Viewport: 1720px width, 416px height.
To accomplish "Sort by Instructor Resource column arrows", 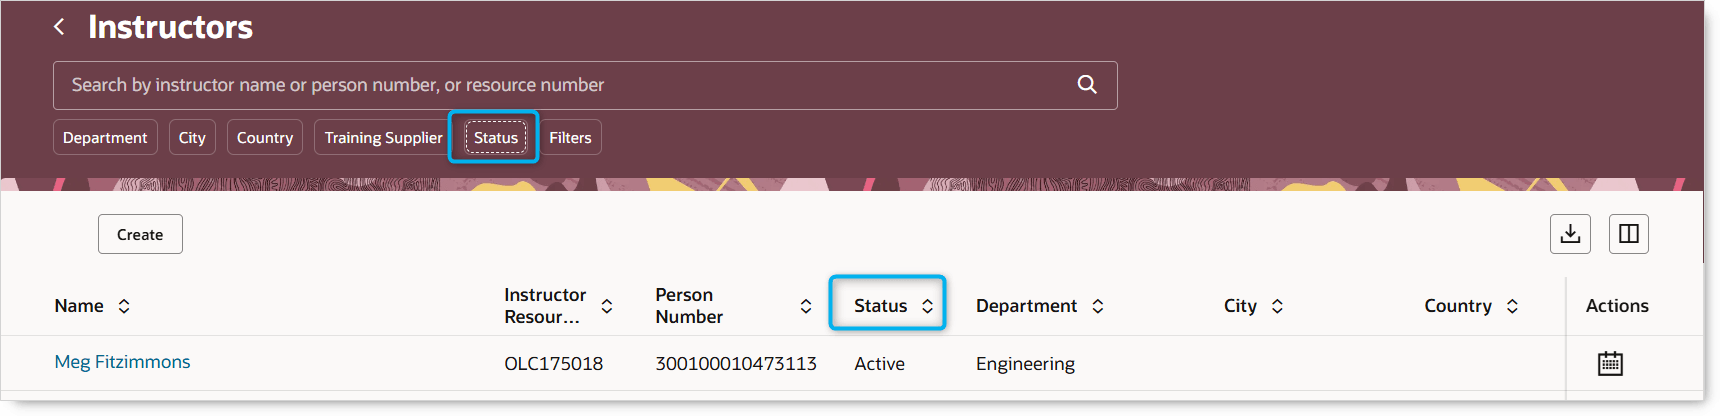I will click(x=607, y=306).
